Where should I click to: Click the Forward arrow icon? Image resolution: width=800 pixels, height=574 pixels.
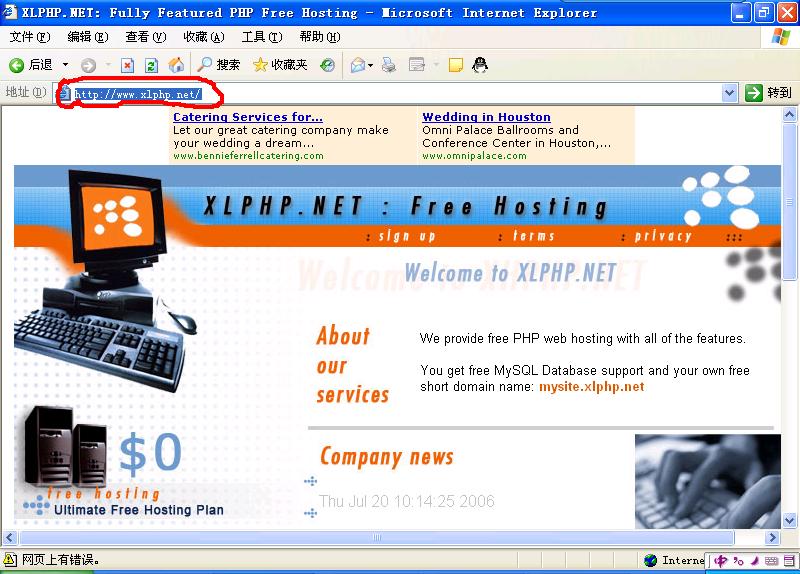point(88,65)
